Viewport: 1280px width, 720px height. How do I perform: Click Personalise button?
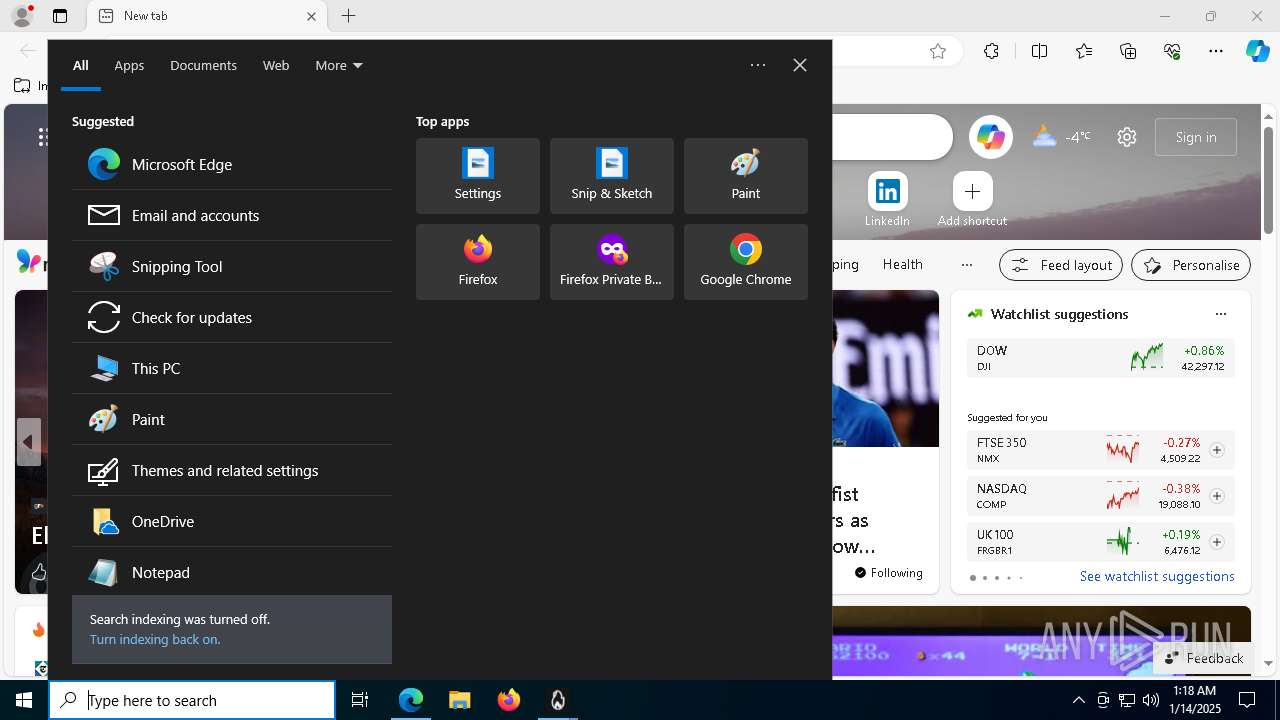(1191, 265)
